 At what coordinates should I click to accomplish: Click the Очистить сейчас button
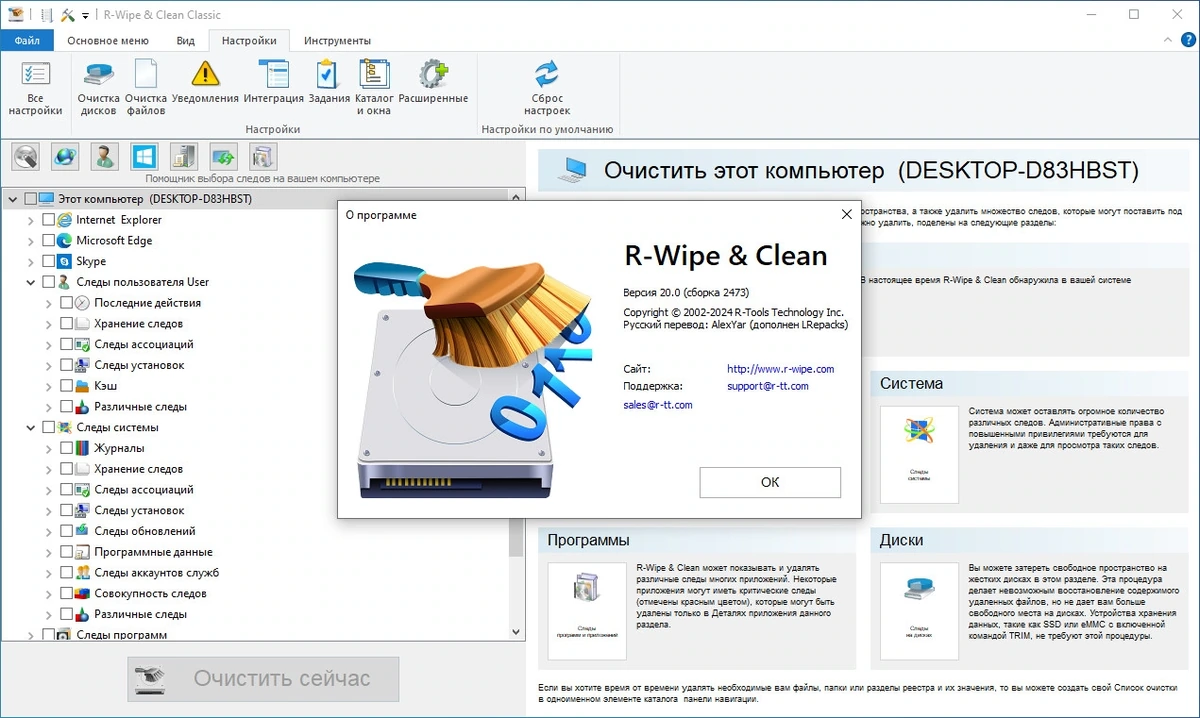click(x=263, y=678)
